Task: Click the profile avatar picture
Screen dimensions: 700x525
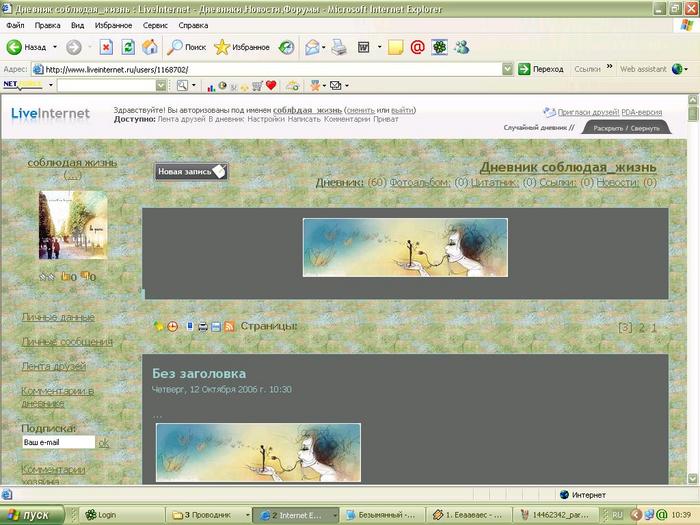Action: [x=73, y=225]
